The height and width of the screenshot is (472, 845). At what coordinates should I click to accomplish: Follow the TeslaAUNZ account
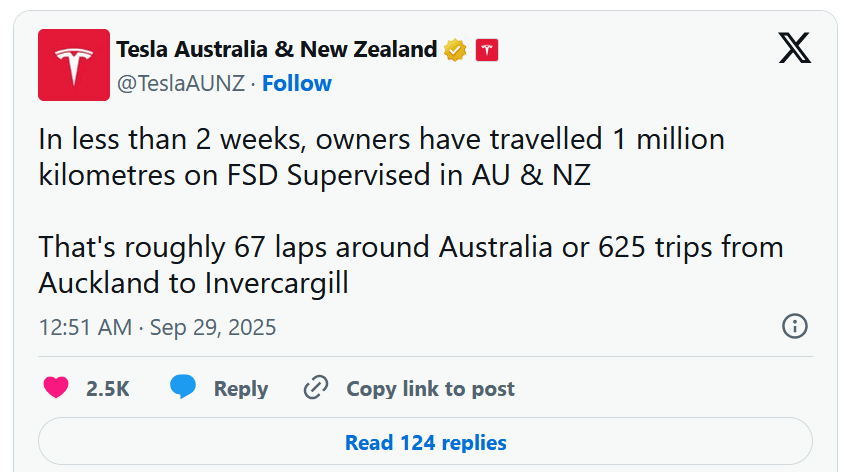[297, 83]
